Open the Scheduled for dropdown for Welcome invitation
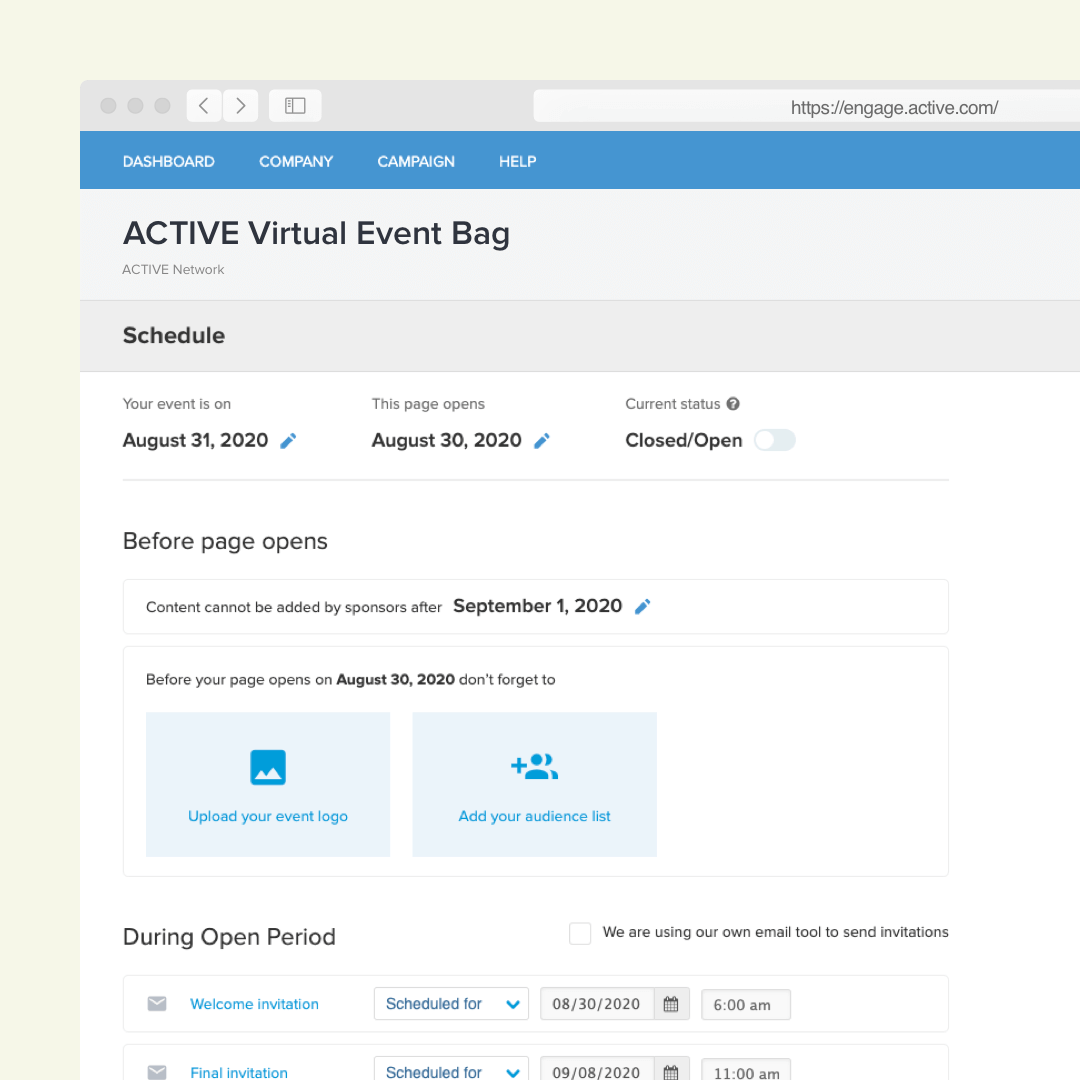 (x=451, y=1003)
